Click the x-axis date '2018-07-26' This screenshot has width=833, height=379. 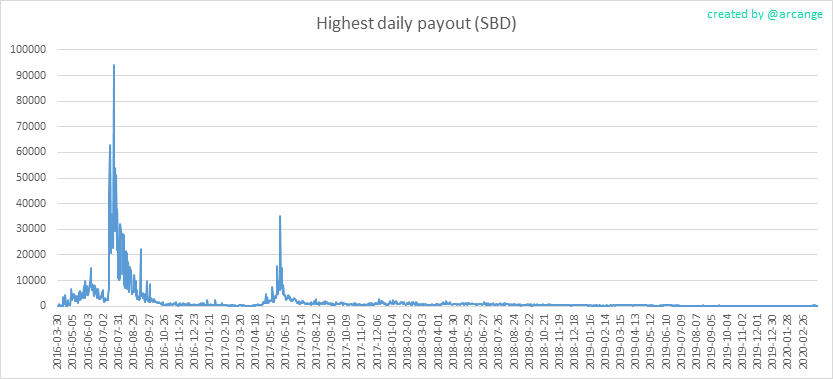(x=499, y=341)
